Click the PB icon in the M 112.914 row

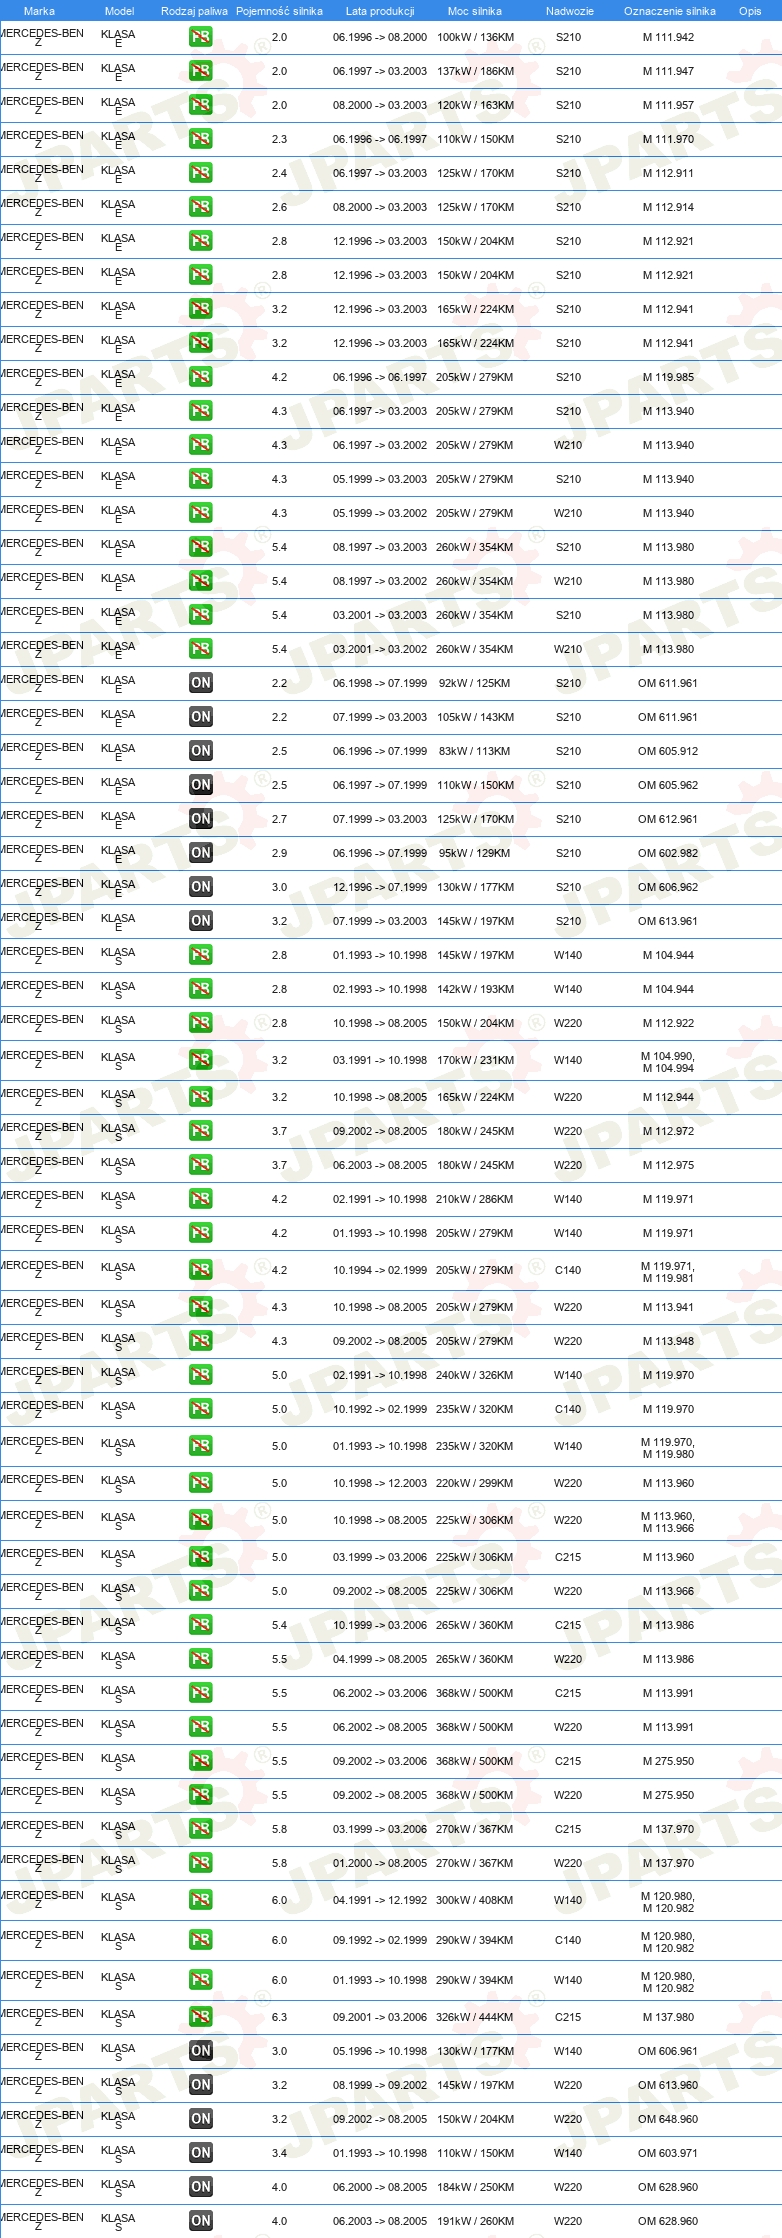pos(201,207)
